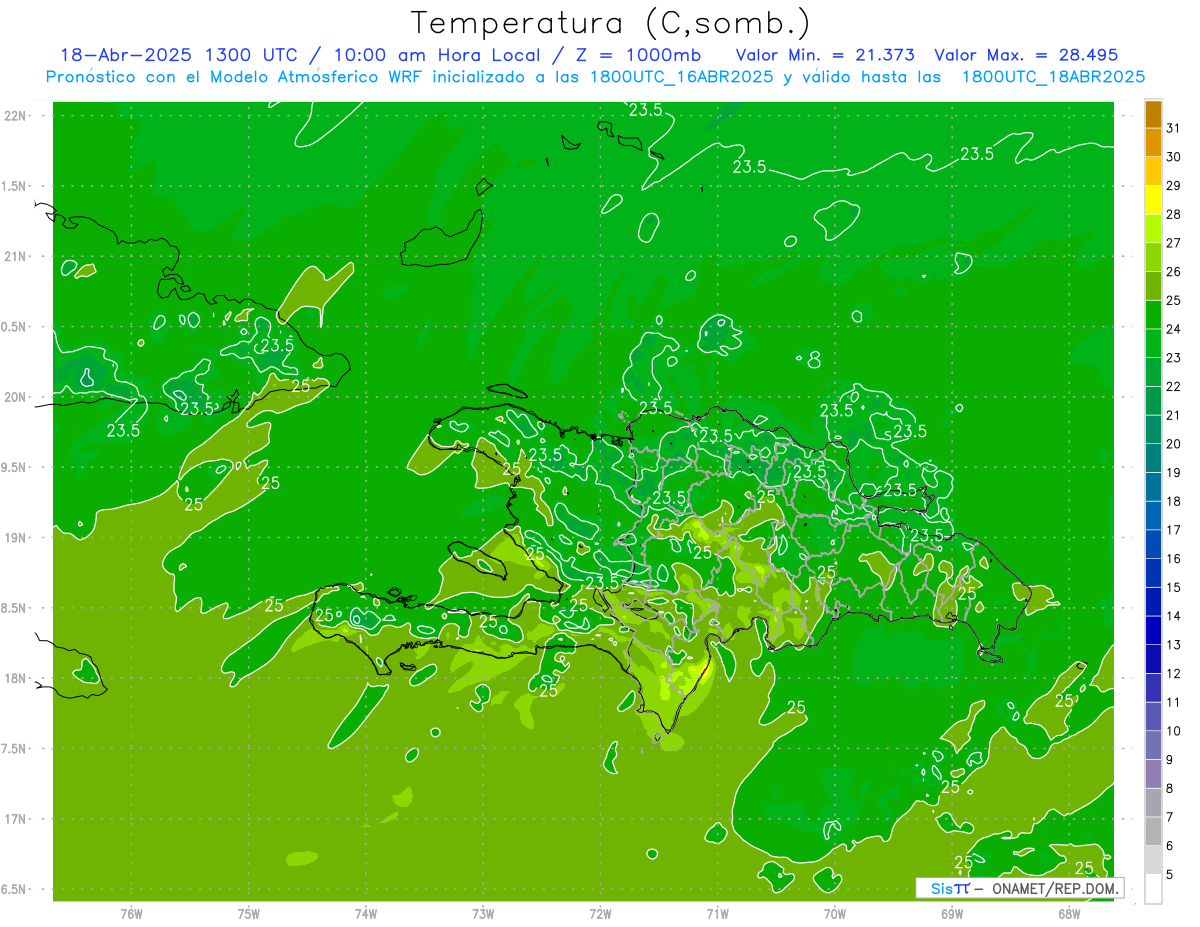Image resolution: width=1200 pixels, height=927 pixels.
Task: Pick the grey colorbar swatch between 6 and 7
Action: coord(1153,832)
